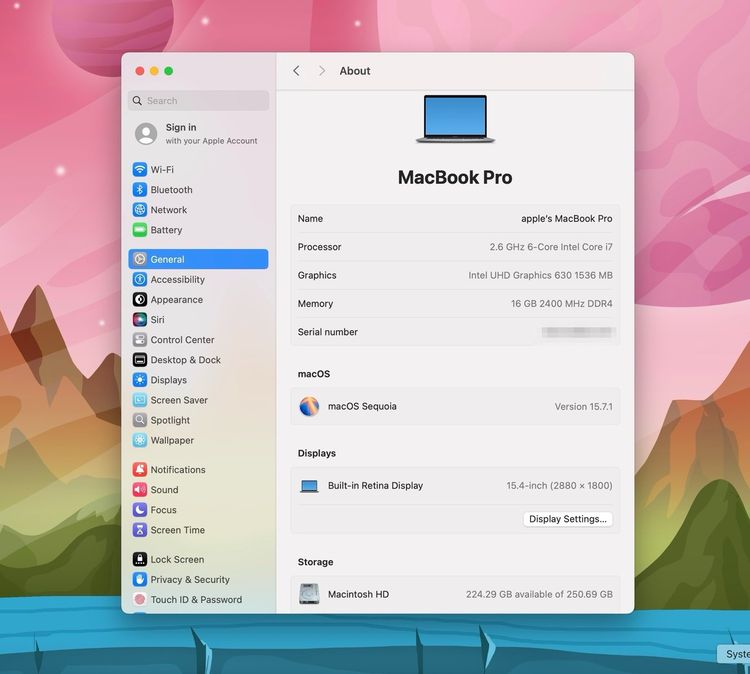
Task: Open the Desktop & Dock icon
Action: tap(140, 360)
